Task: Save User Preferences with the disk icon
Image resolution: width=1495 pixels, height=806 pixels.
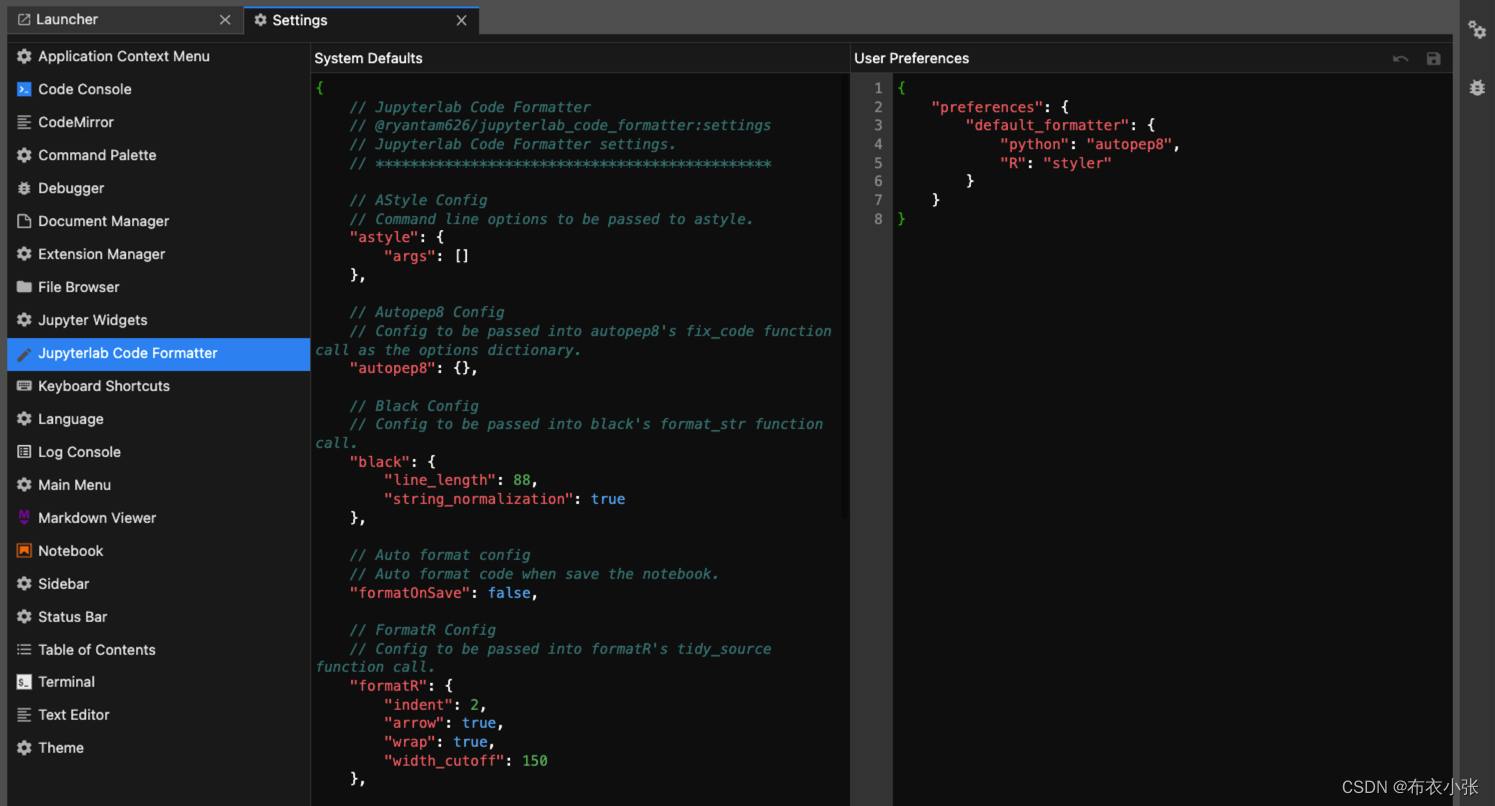Action: [1433, 59]
